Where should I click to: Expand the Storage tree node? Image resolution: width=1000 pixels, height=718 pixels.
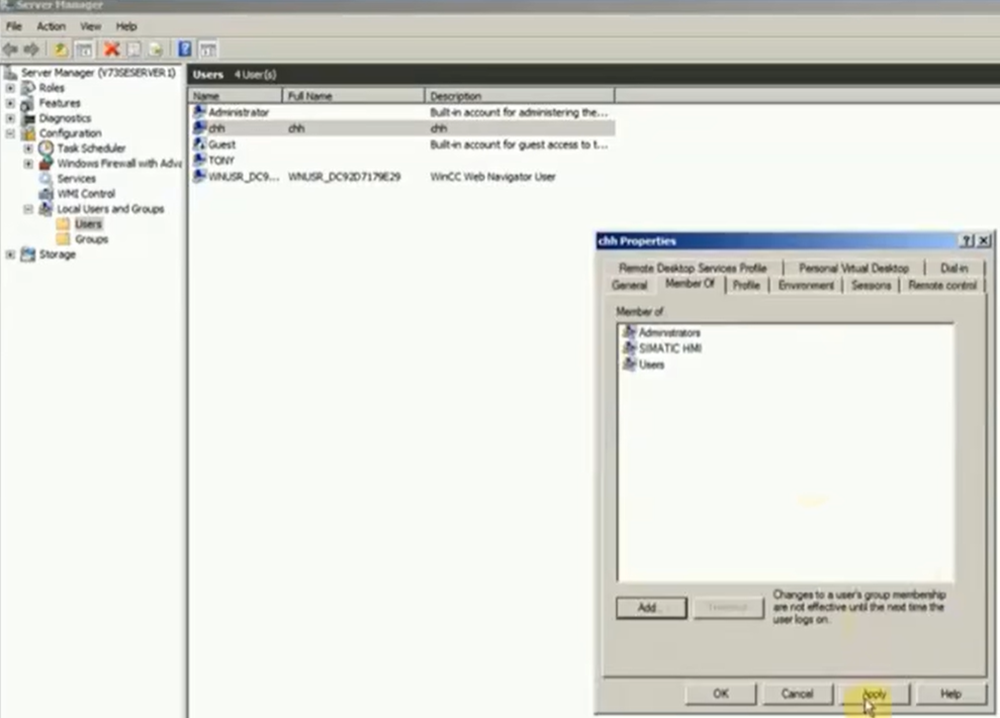(x=10, y=255)
